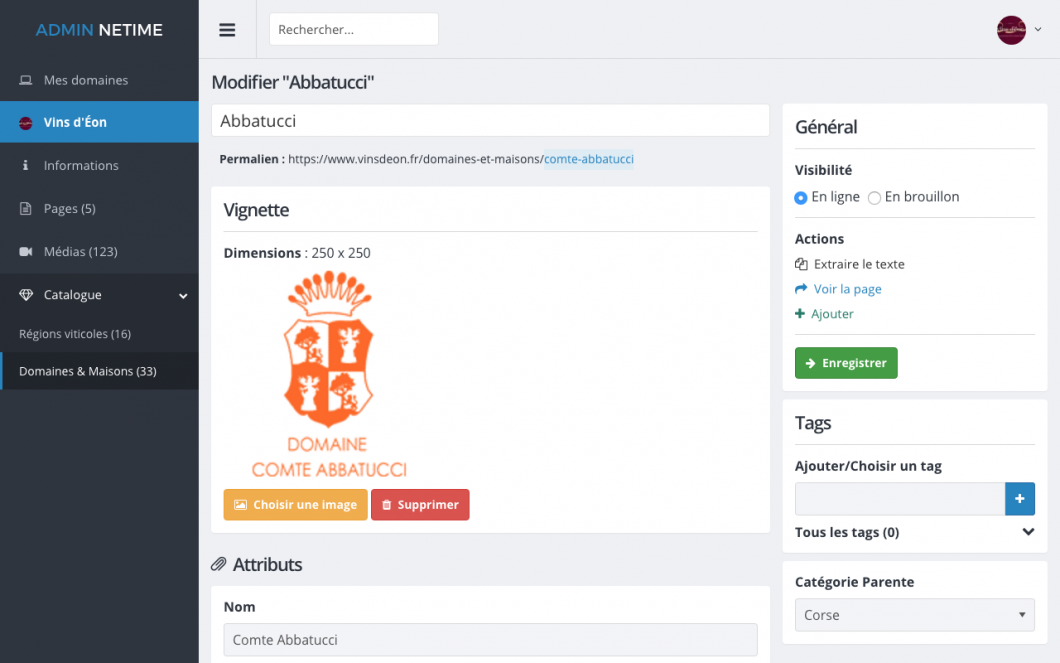
Task: Toggle sidebar with the hamburger menu icon
Action: [227, 30]
